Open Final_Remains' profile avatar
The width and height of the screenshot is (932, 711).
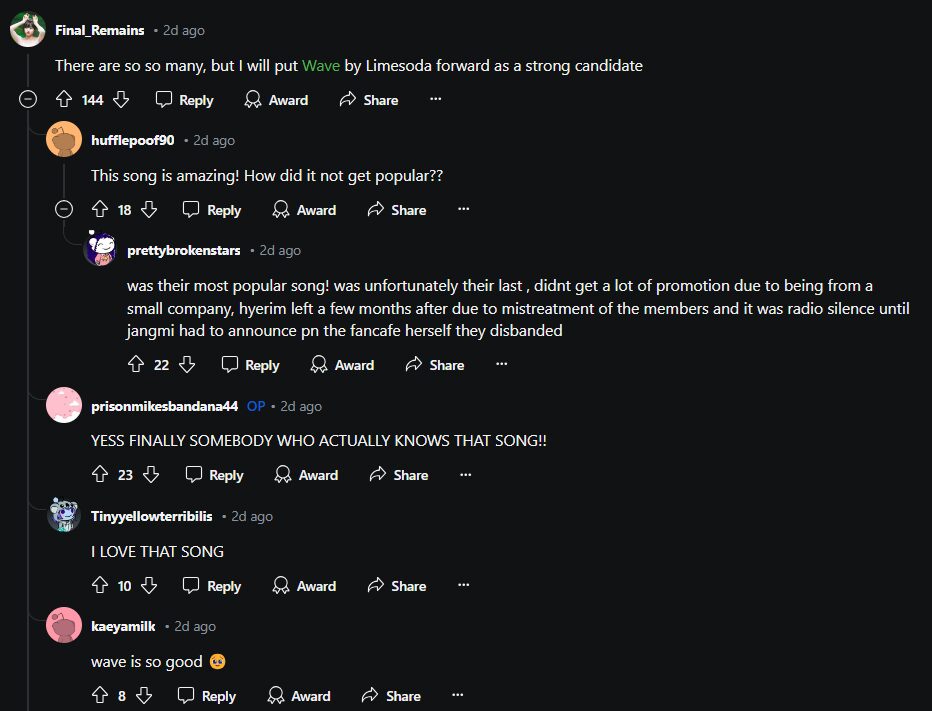pyautogui.click(x=28, y=29)
